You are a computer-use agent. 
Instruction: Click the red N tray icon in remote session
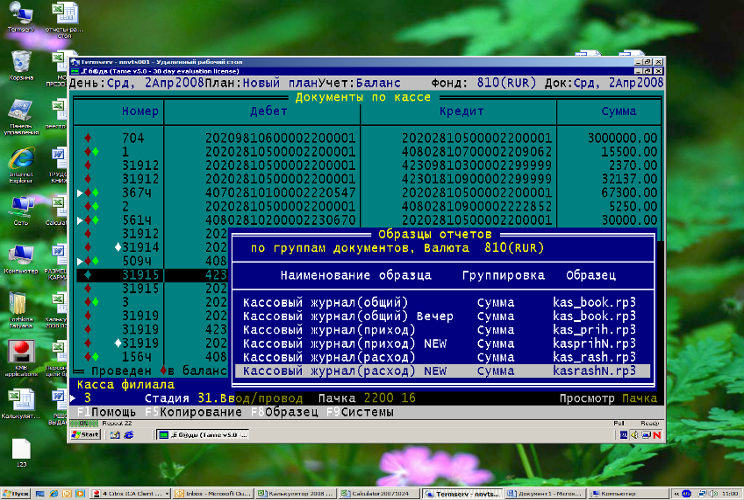[x=658, y=435]
